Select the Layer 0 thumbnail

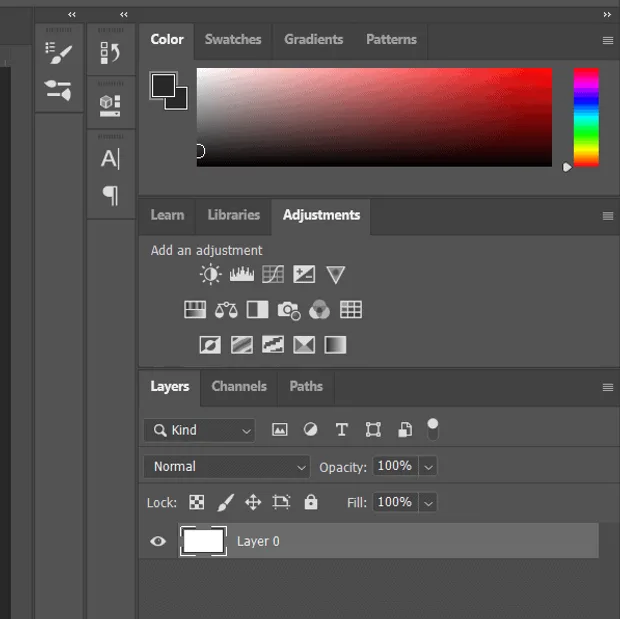(x=203, y=541)
